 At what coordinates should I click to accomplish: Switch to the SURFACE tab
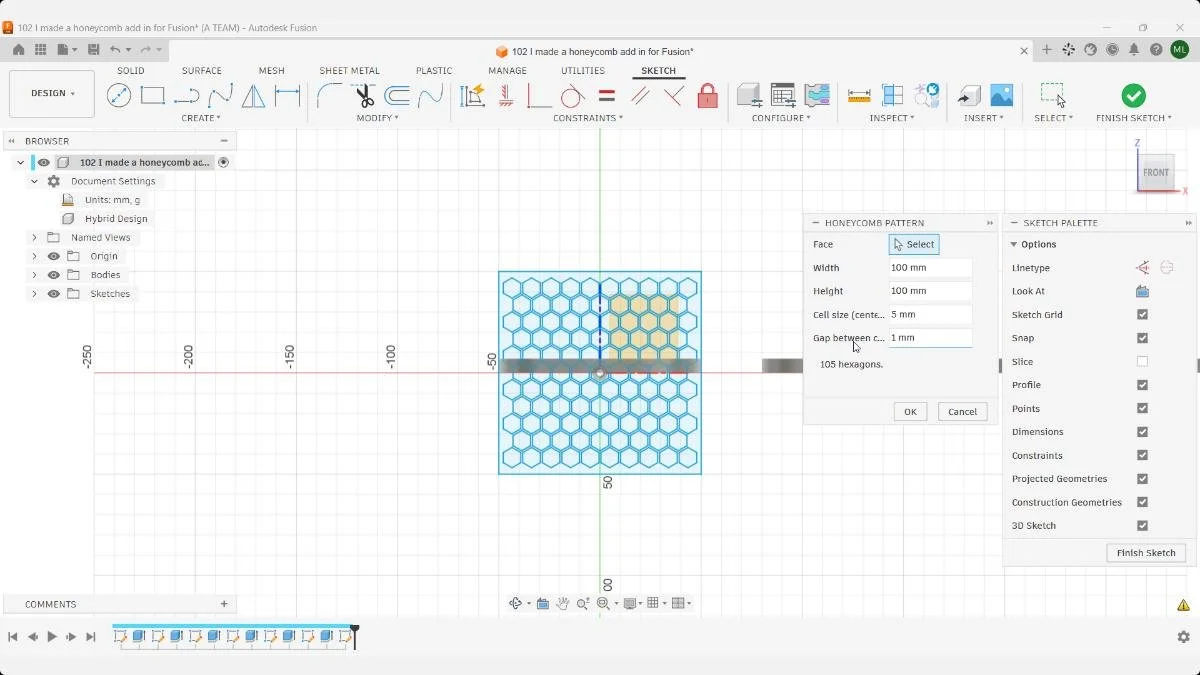tap(202, 71)
